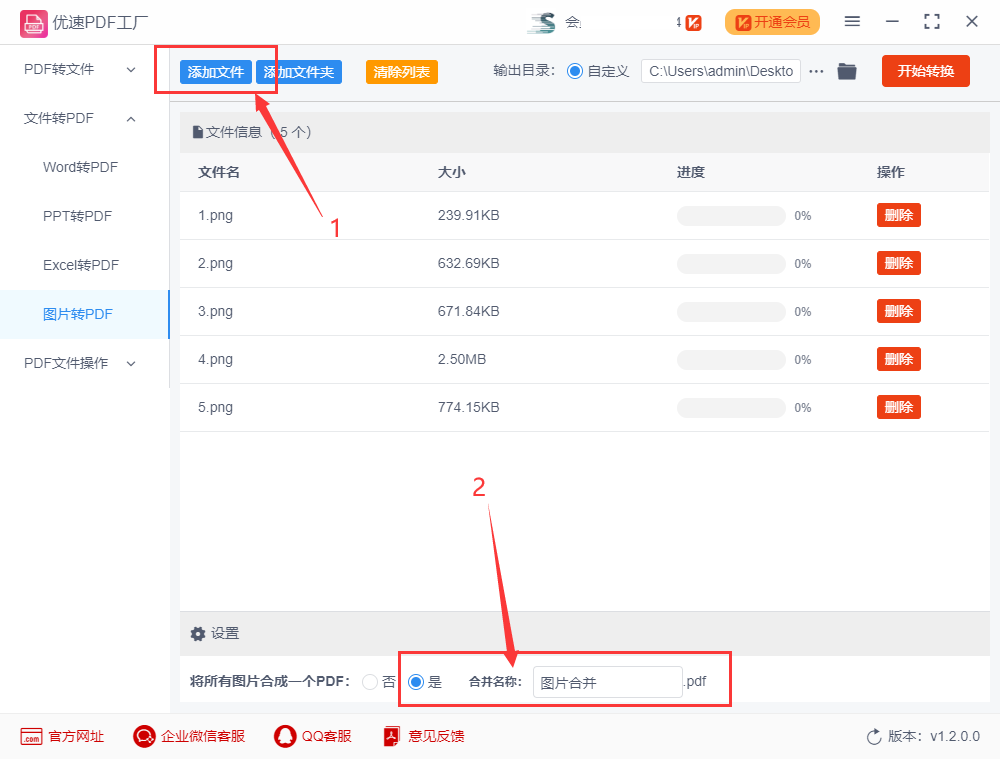
Task: Click the 合并名称 input field
Action: (608, 682)
